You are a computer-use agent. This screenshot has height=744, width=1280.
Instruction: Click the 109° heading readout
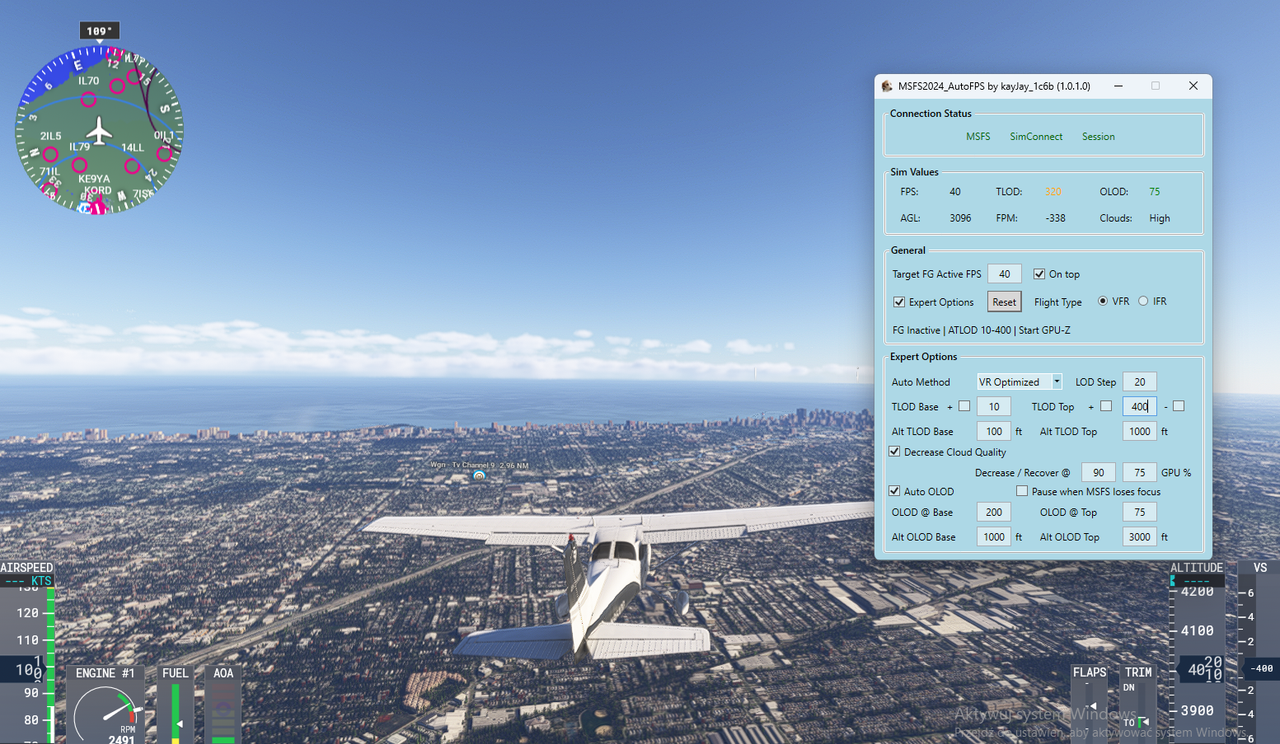99,31
